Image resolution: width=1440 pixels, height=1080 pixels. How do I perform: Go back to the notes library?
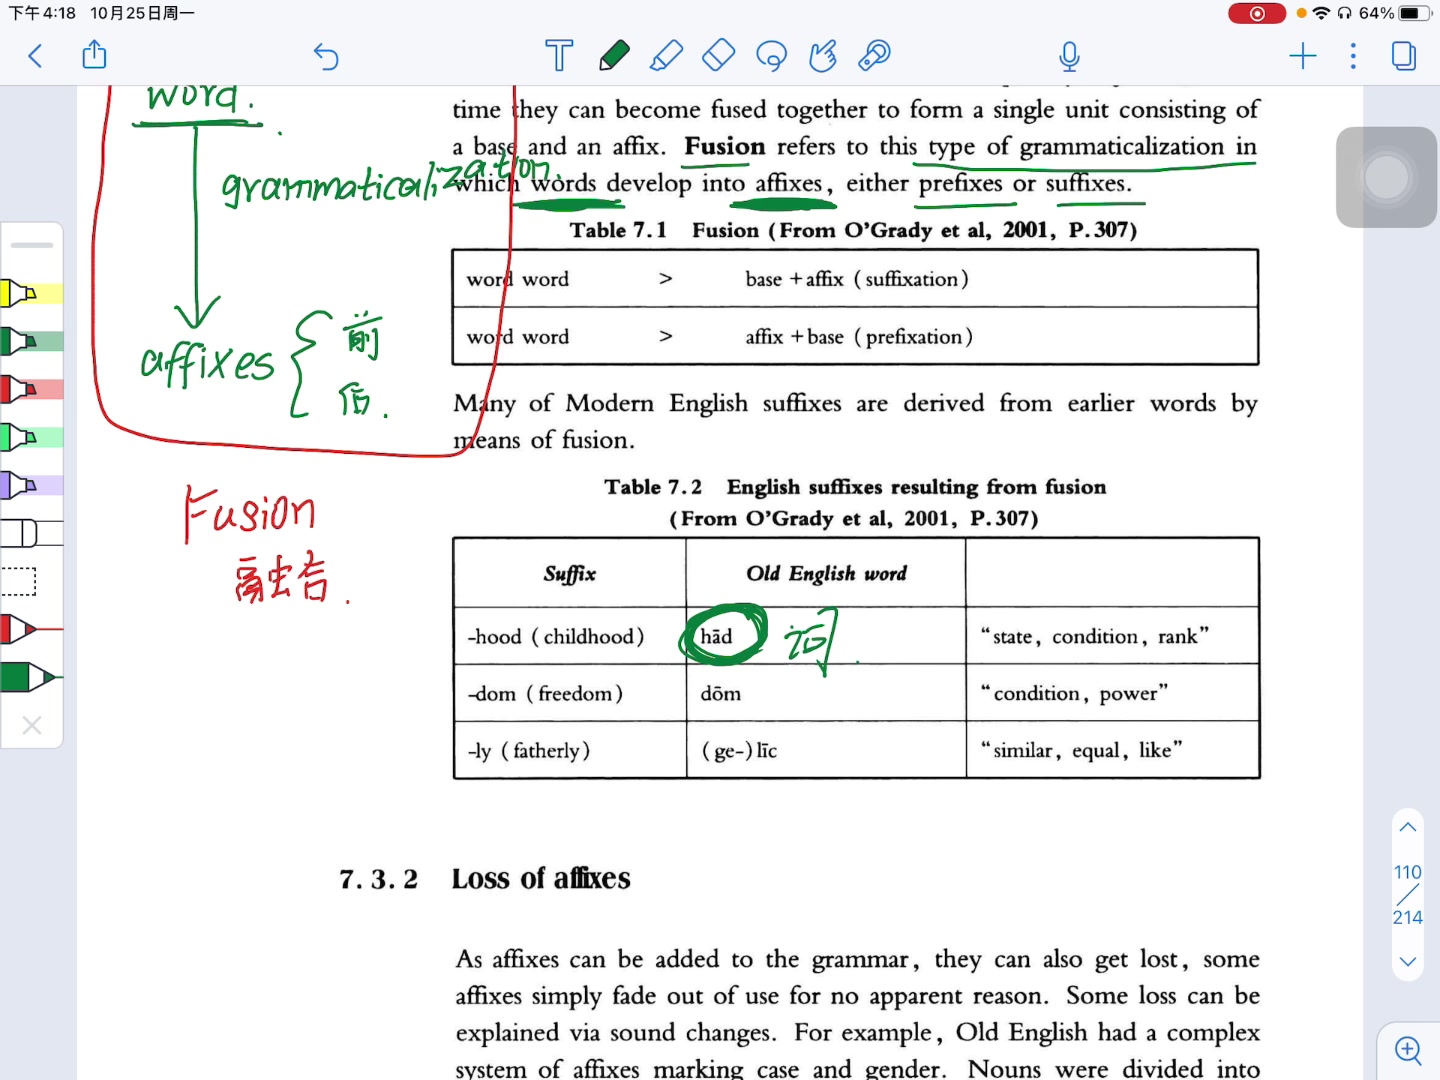(35, 56)
